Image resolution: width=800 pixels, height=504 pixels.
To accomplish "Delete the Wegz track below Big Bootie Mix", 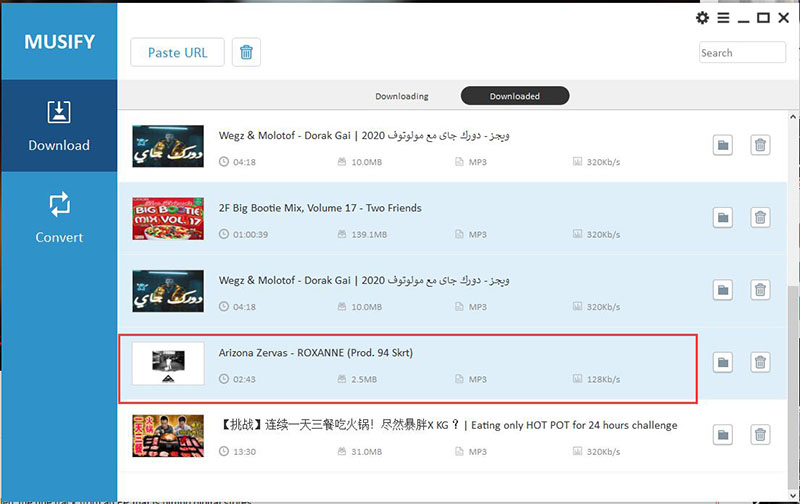I will click(x=760, y=290).
